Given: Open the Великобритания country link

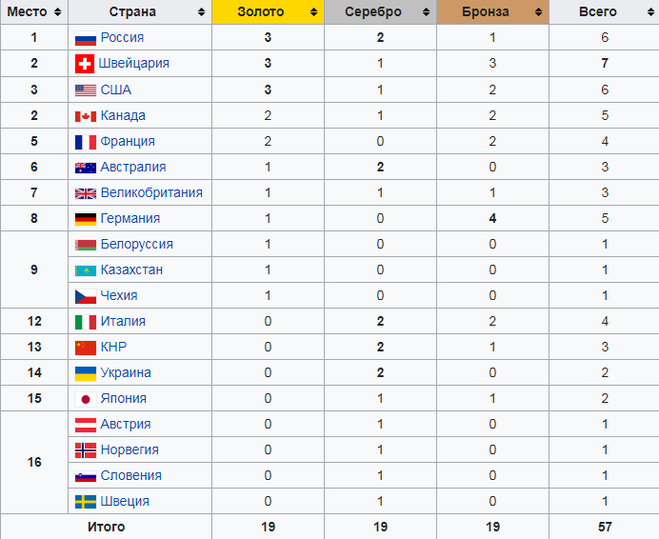Looking at the screenshot, I should point(151,193).
